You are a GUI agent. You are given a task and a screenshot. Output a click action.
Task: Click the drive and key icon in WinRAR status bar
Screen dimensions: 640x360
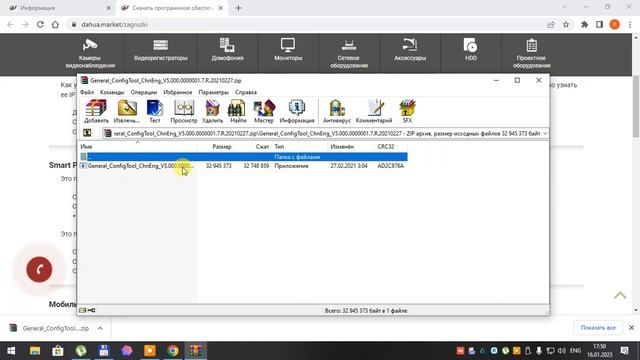pos(87,311)
